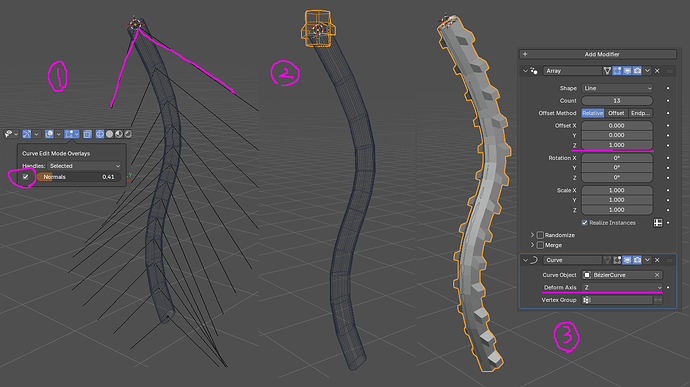Screen dimensions: 690x387
Task: Toggle X-ray view icon in viewport header
Action: (87, 134)
